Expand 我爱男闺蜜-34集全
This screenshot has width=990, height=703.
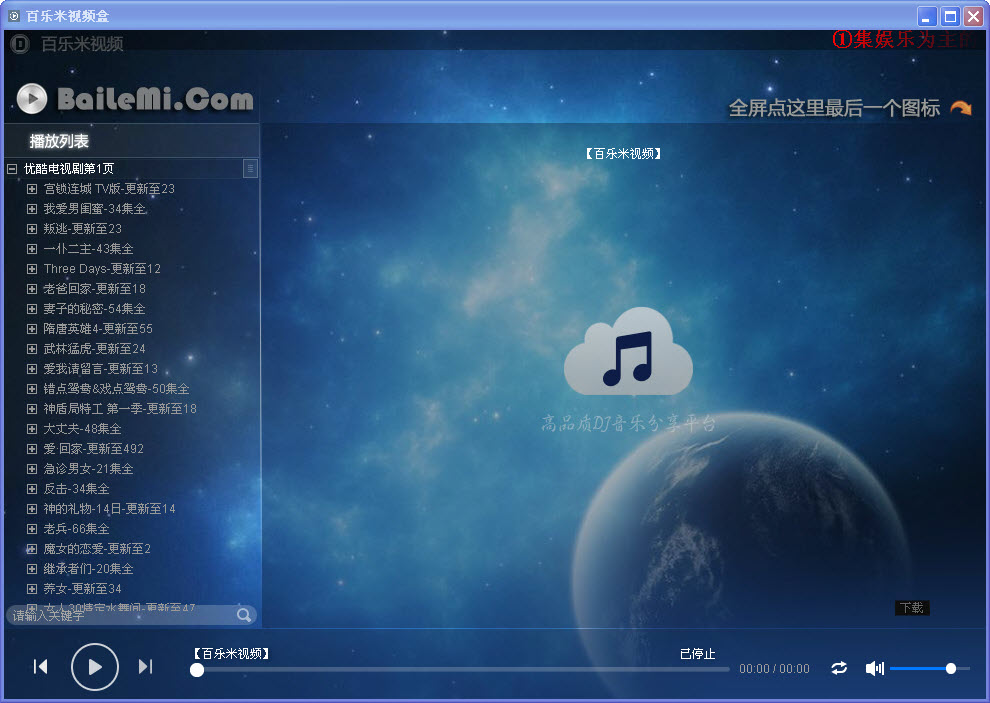32,208
